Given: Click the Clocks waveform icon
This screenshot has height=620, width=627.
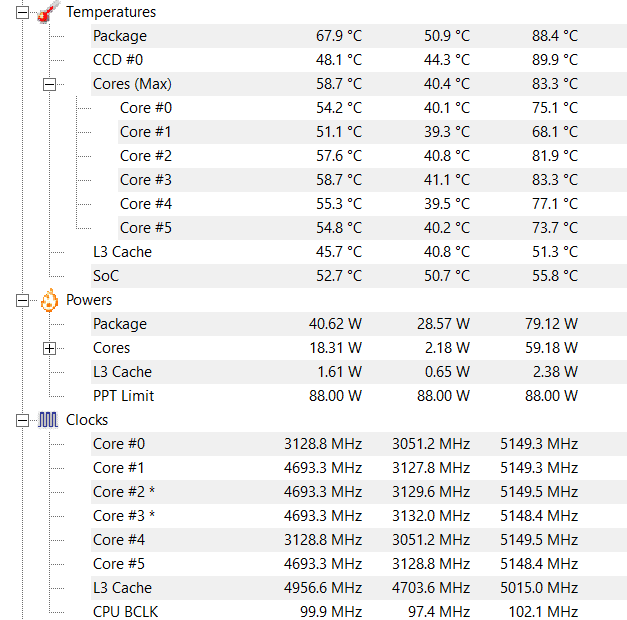Looking at the screenshot, I should click(x=48, y=420).
